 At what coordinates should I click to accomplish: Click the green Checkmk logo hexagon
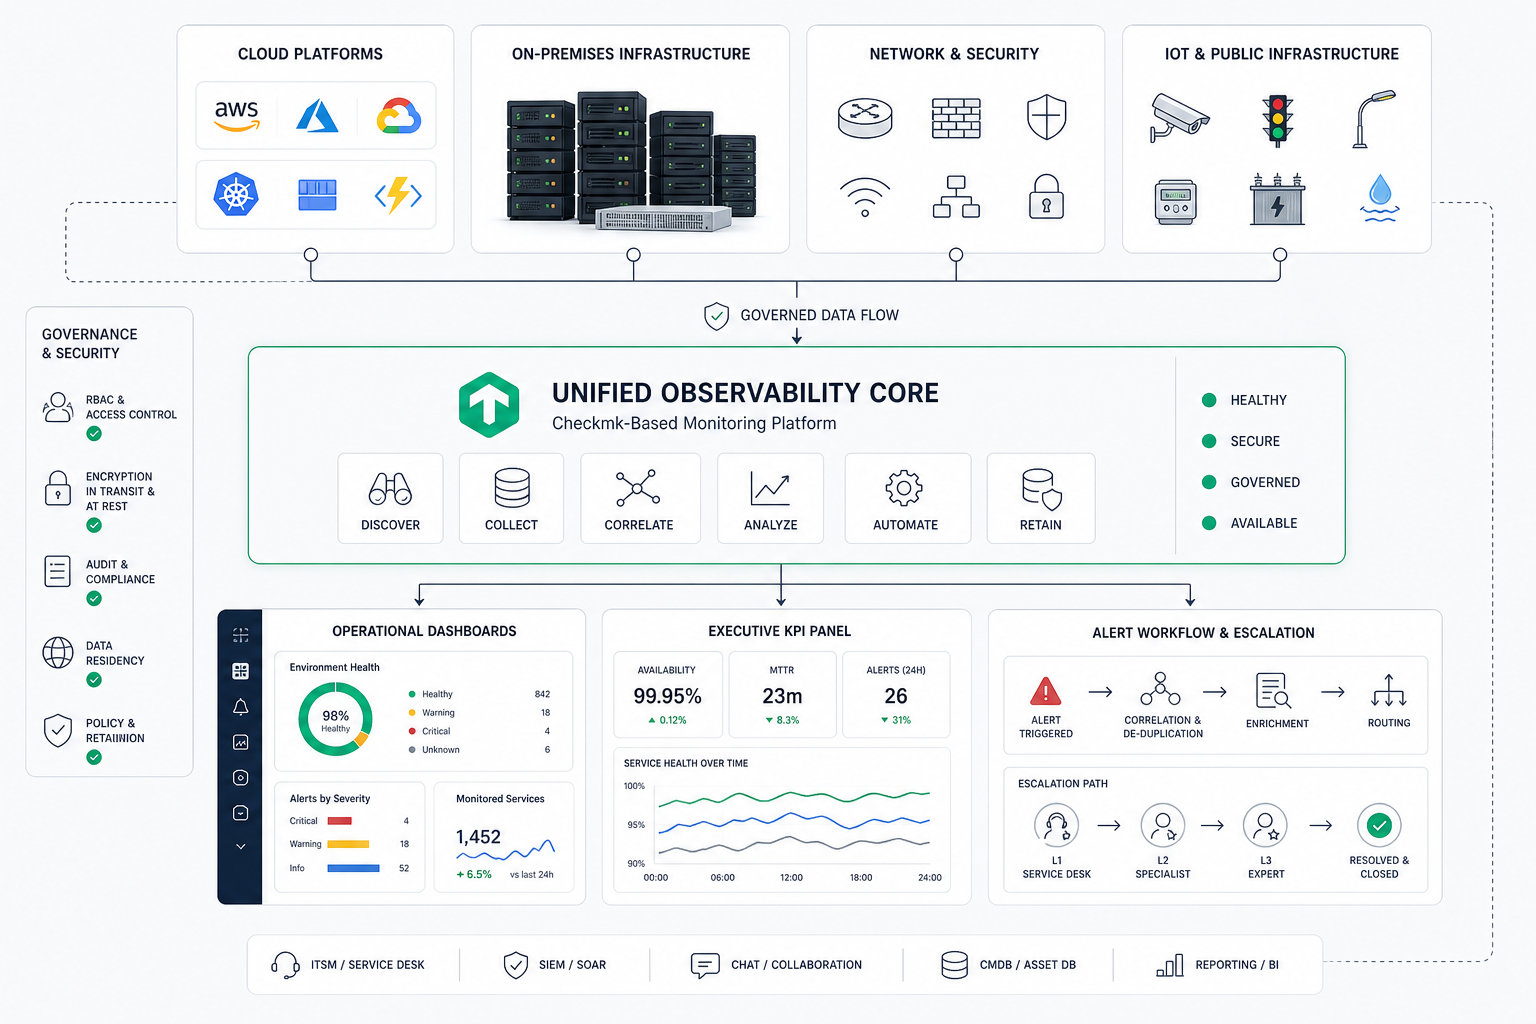pos(489,405)
